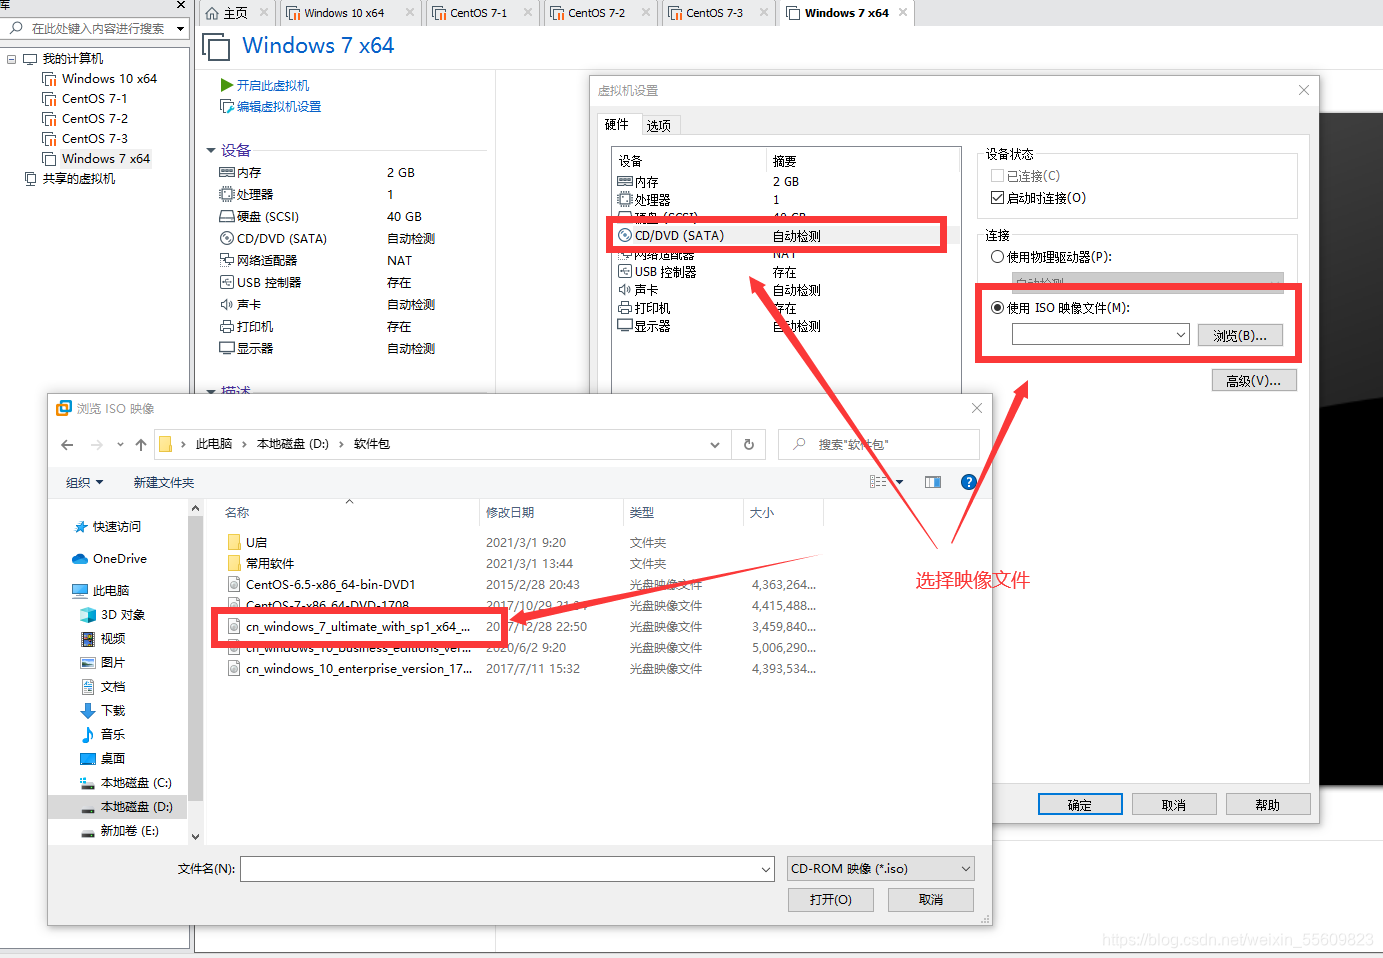1383x958 pixels.
Task: Open the ISO image path dropdown
Action: (1180, 335)
